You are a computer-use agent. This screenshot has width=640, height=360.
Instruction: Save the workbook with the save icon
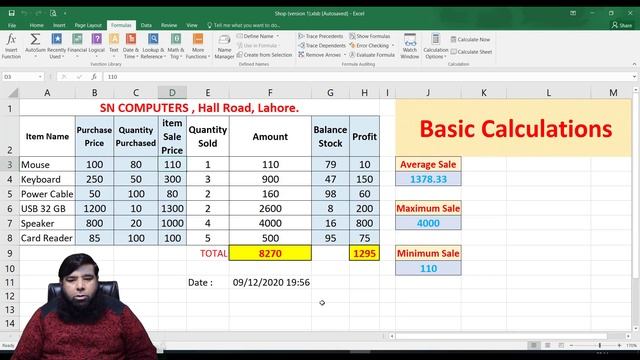coord(11,13)
